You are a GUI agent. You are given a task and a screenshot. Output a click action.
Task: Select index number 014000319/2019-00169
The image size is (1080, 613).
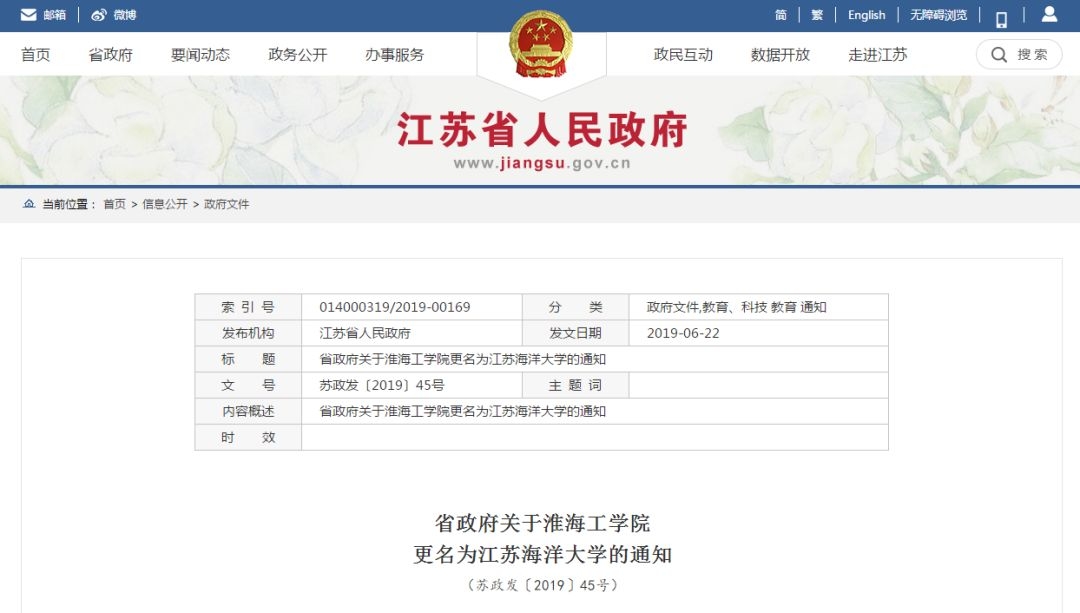point(395,307)
